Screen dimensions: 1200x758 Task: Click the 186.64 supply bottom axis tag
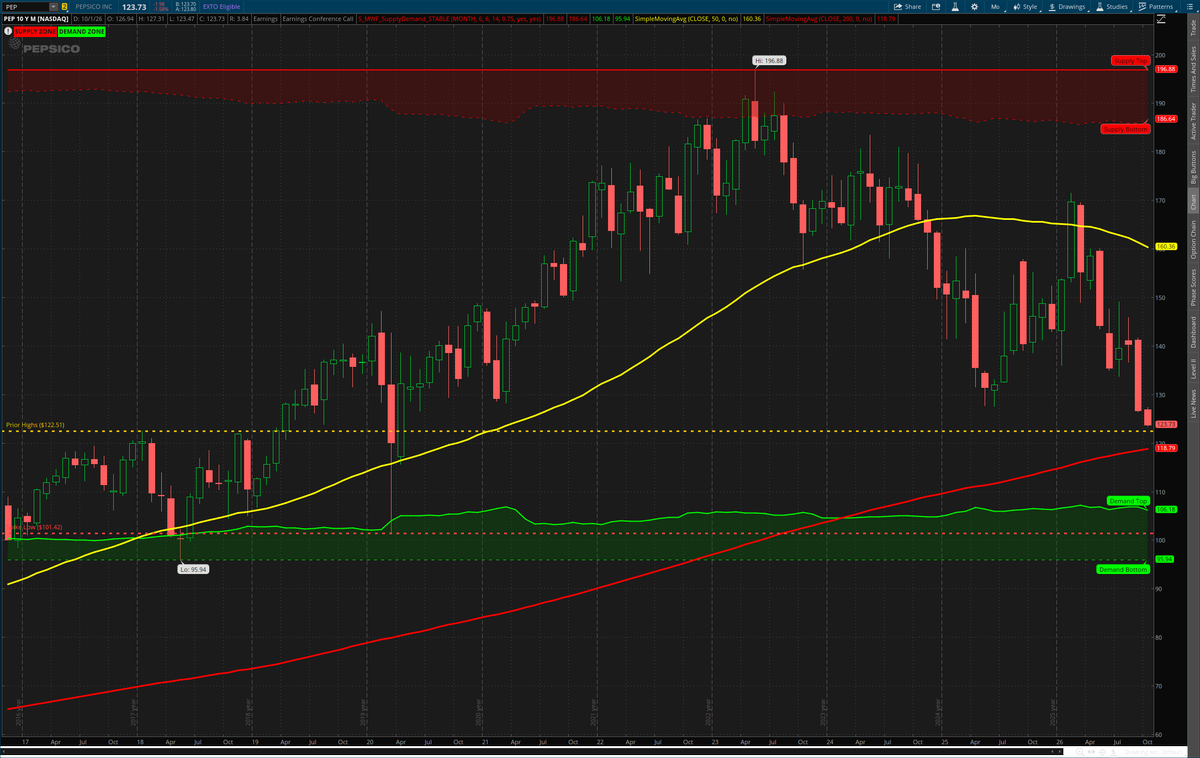coord(1164,119)
